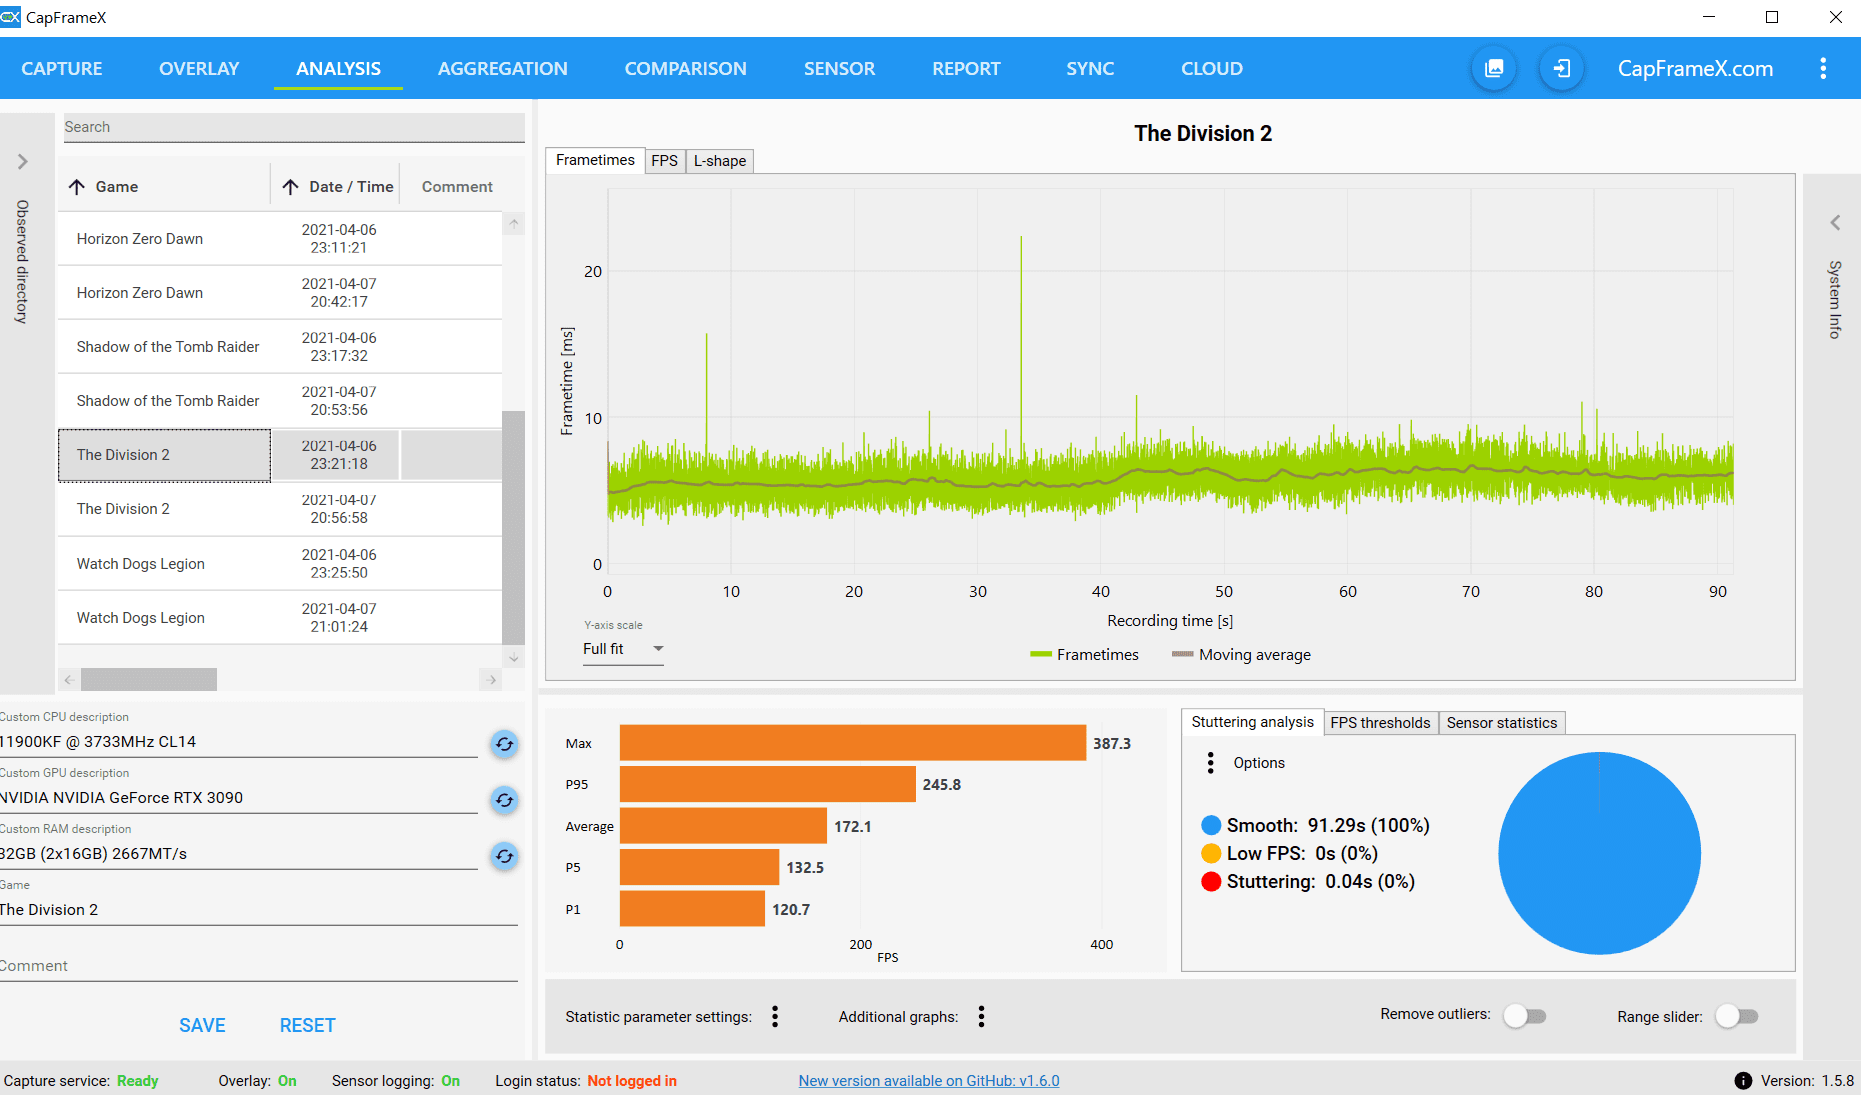1861x1095 pixels.
Task: Open stuttering analysis Options menu dots
Action: point(1211,763)
